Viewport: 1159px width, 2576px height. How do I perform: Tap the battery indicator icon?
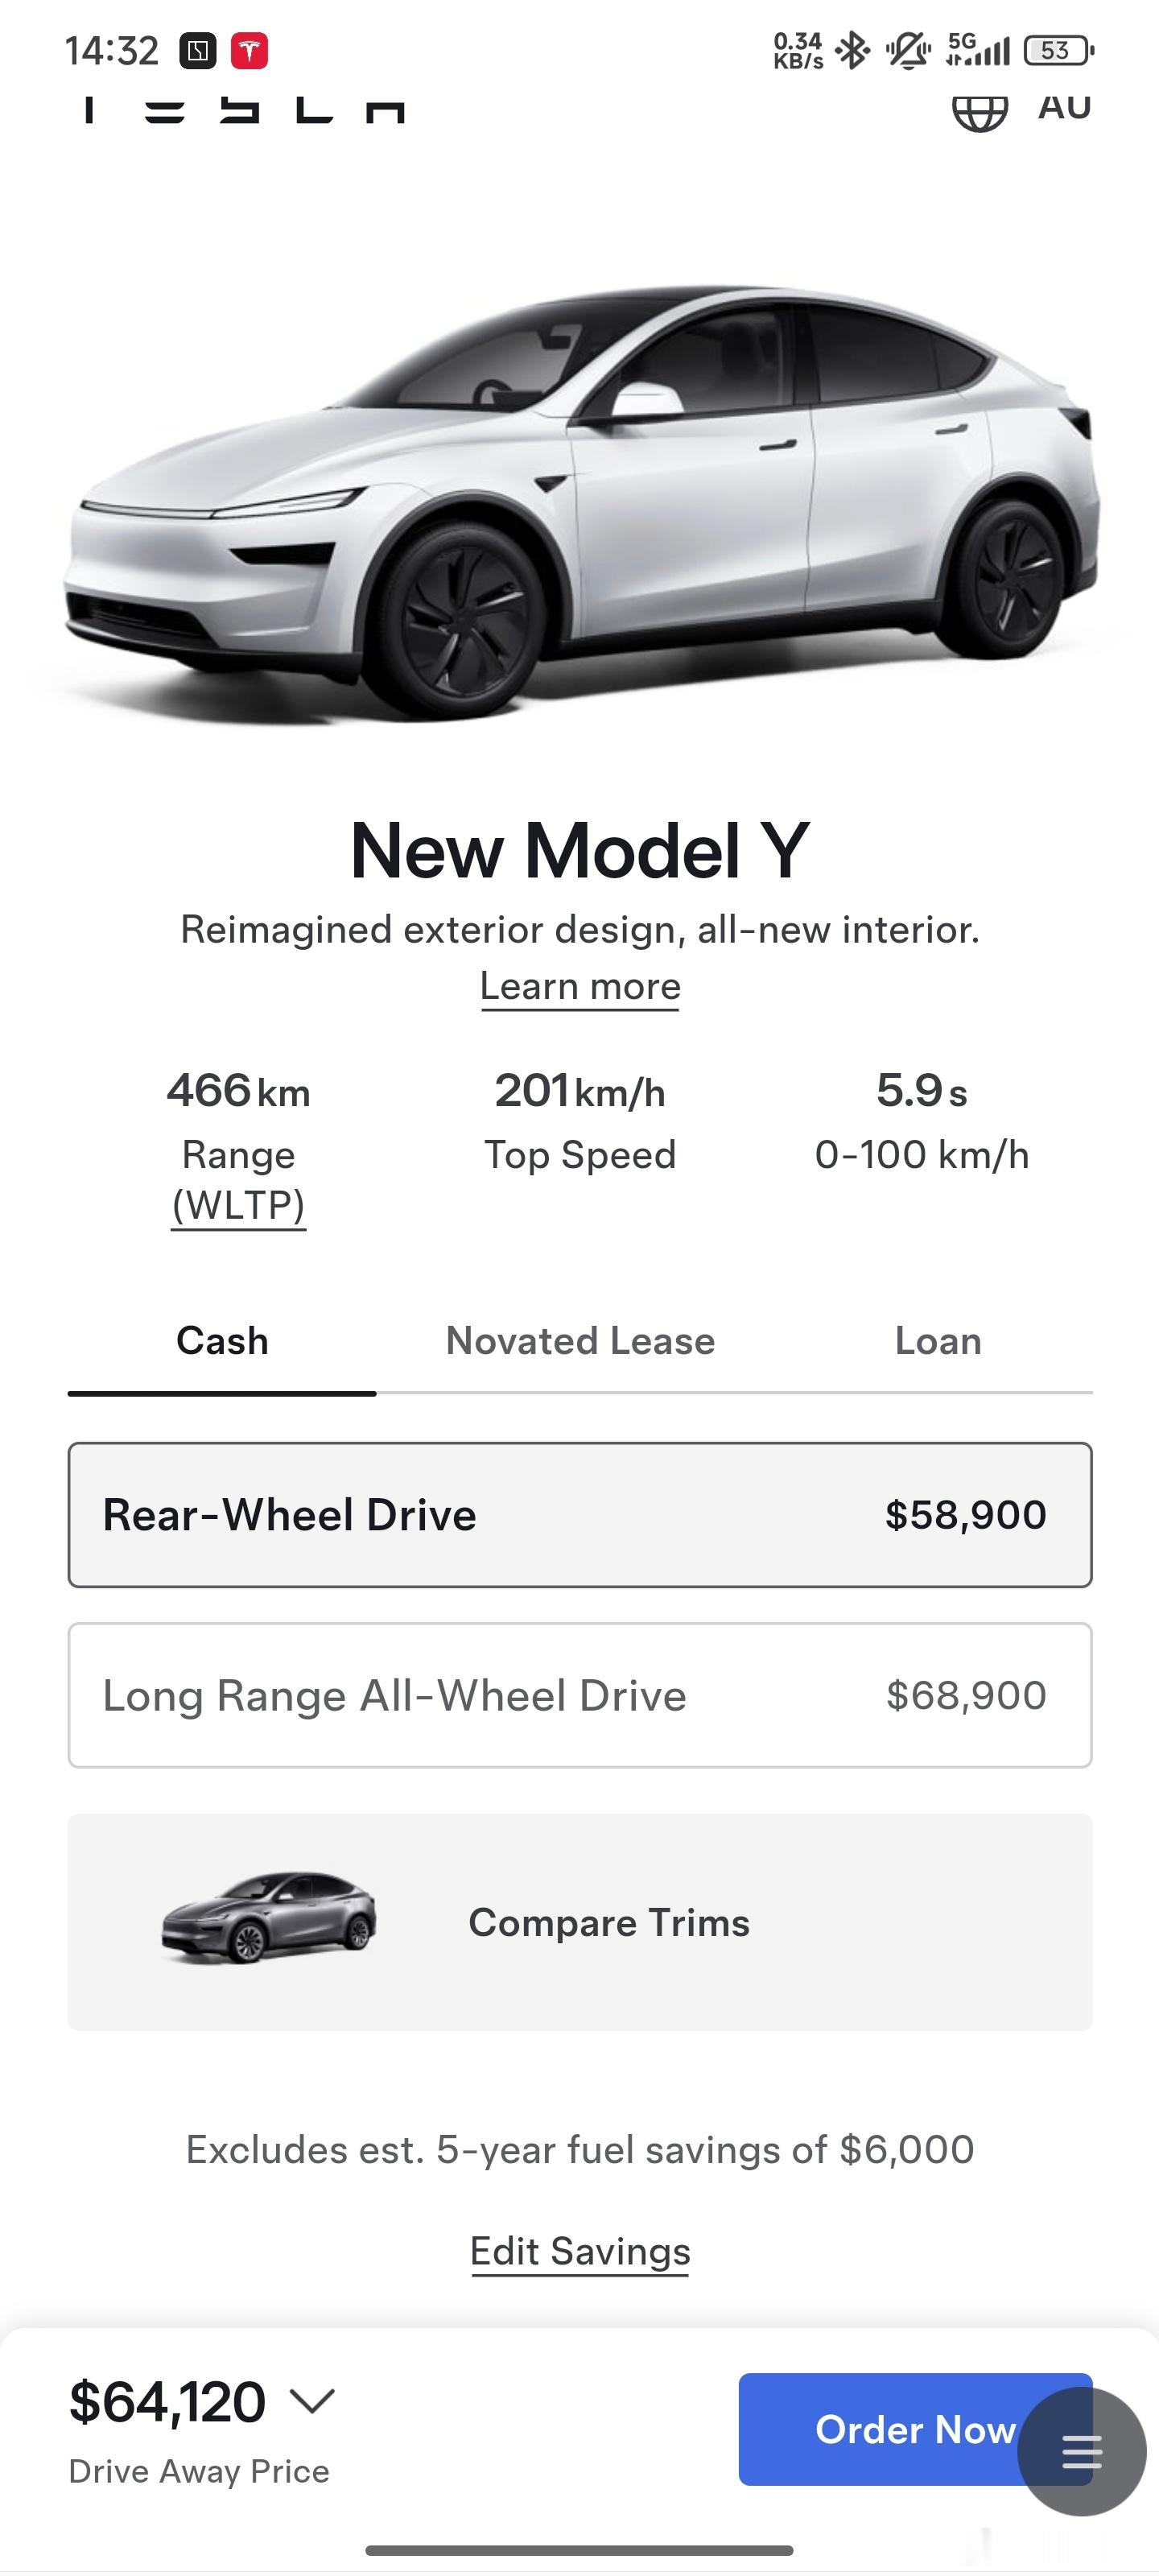coord(1058,50)
